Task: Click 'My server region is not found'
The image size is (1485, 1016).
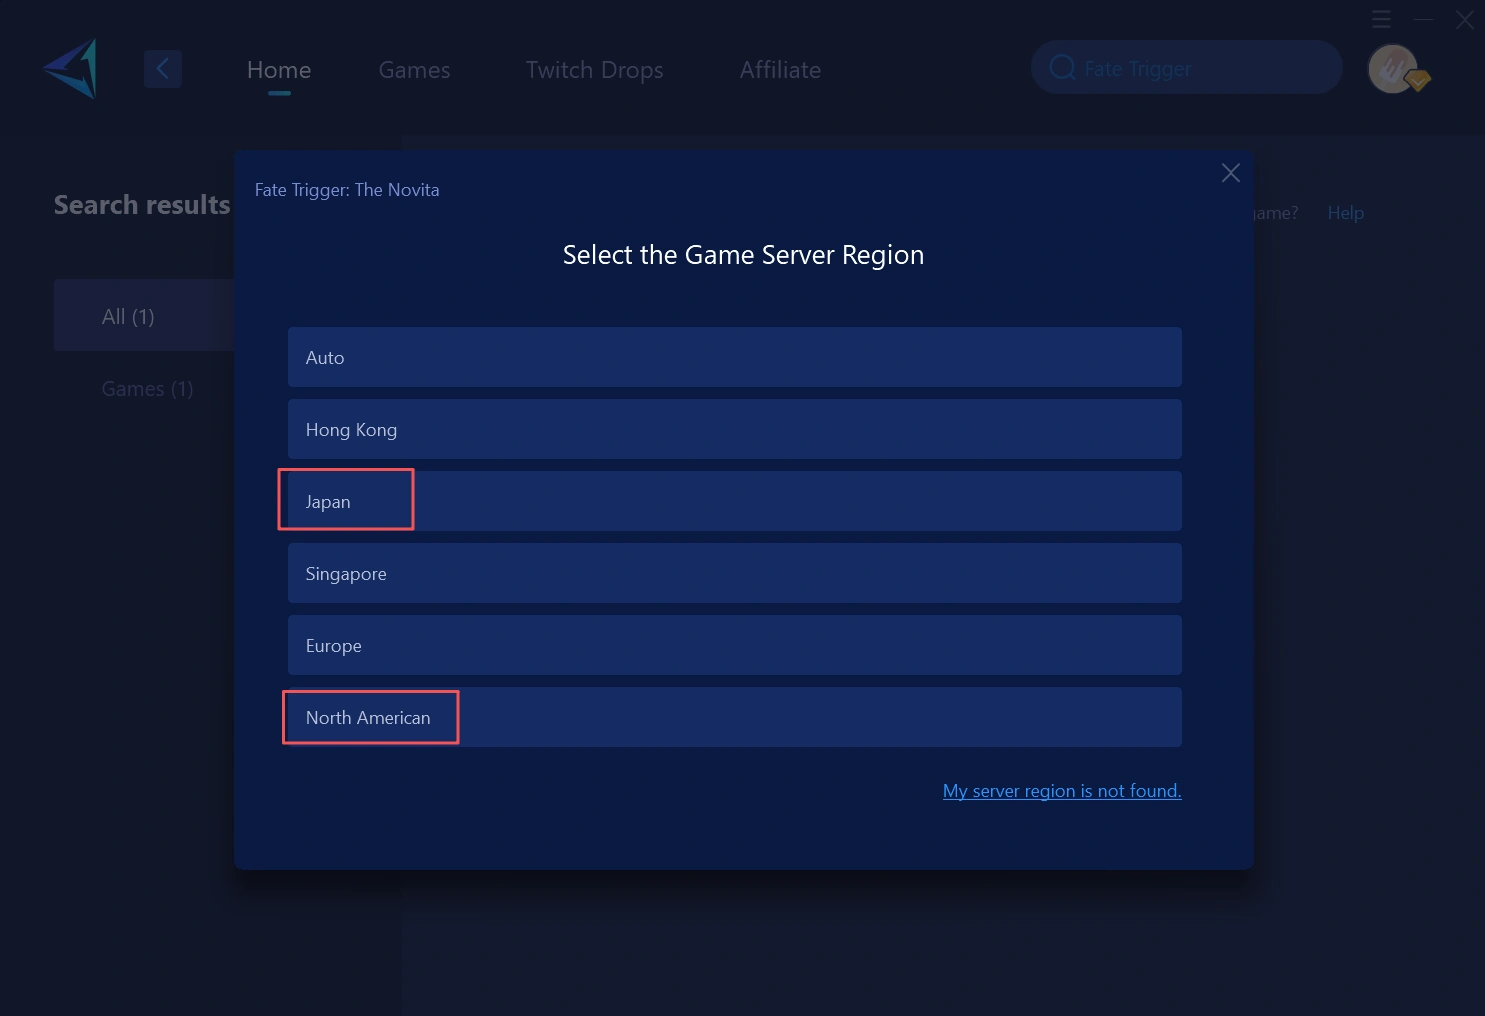Action: pos(1062,790)
